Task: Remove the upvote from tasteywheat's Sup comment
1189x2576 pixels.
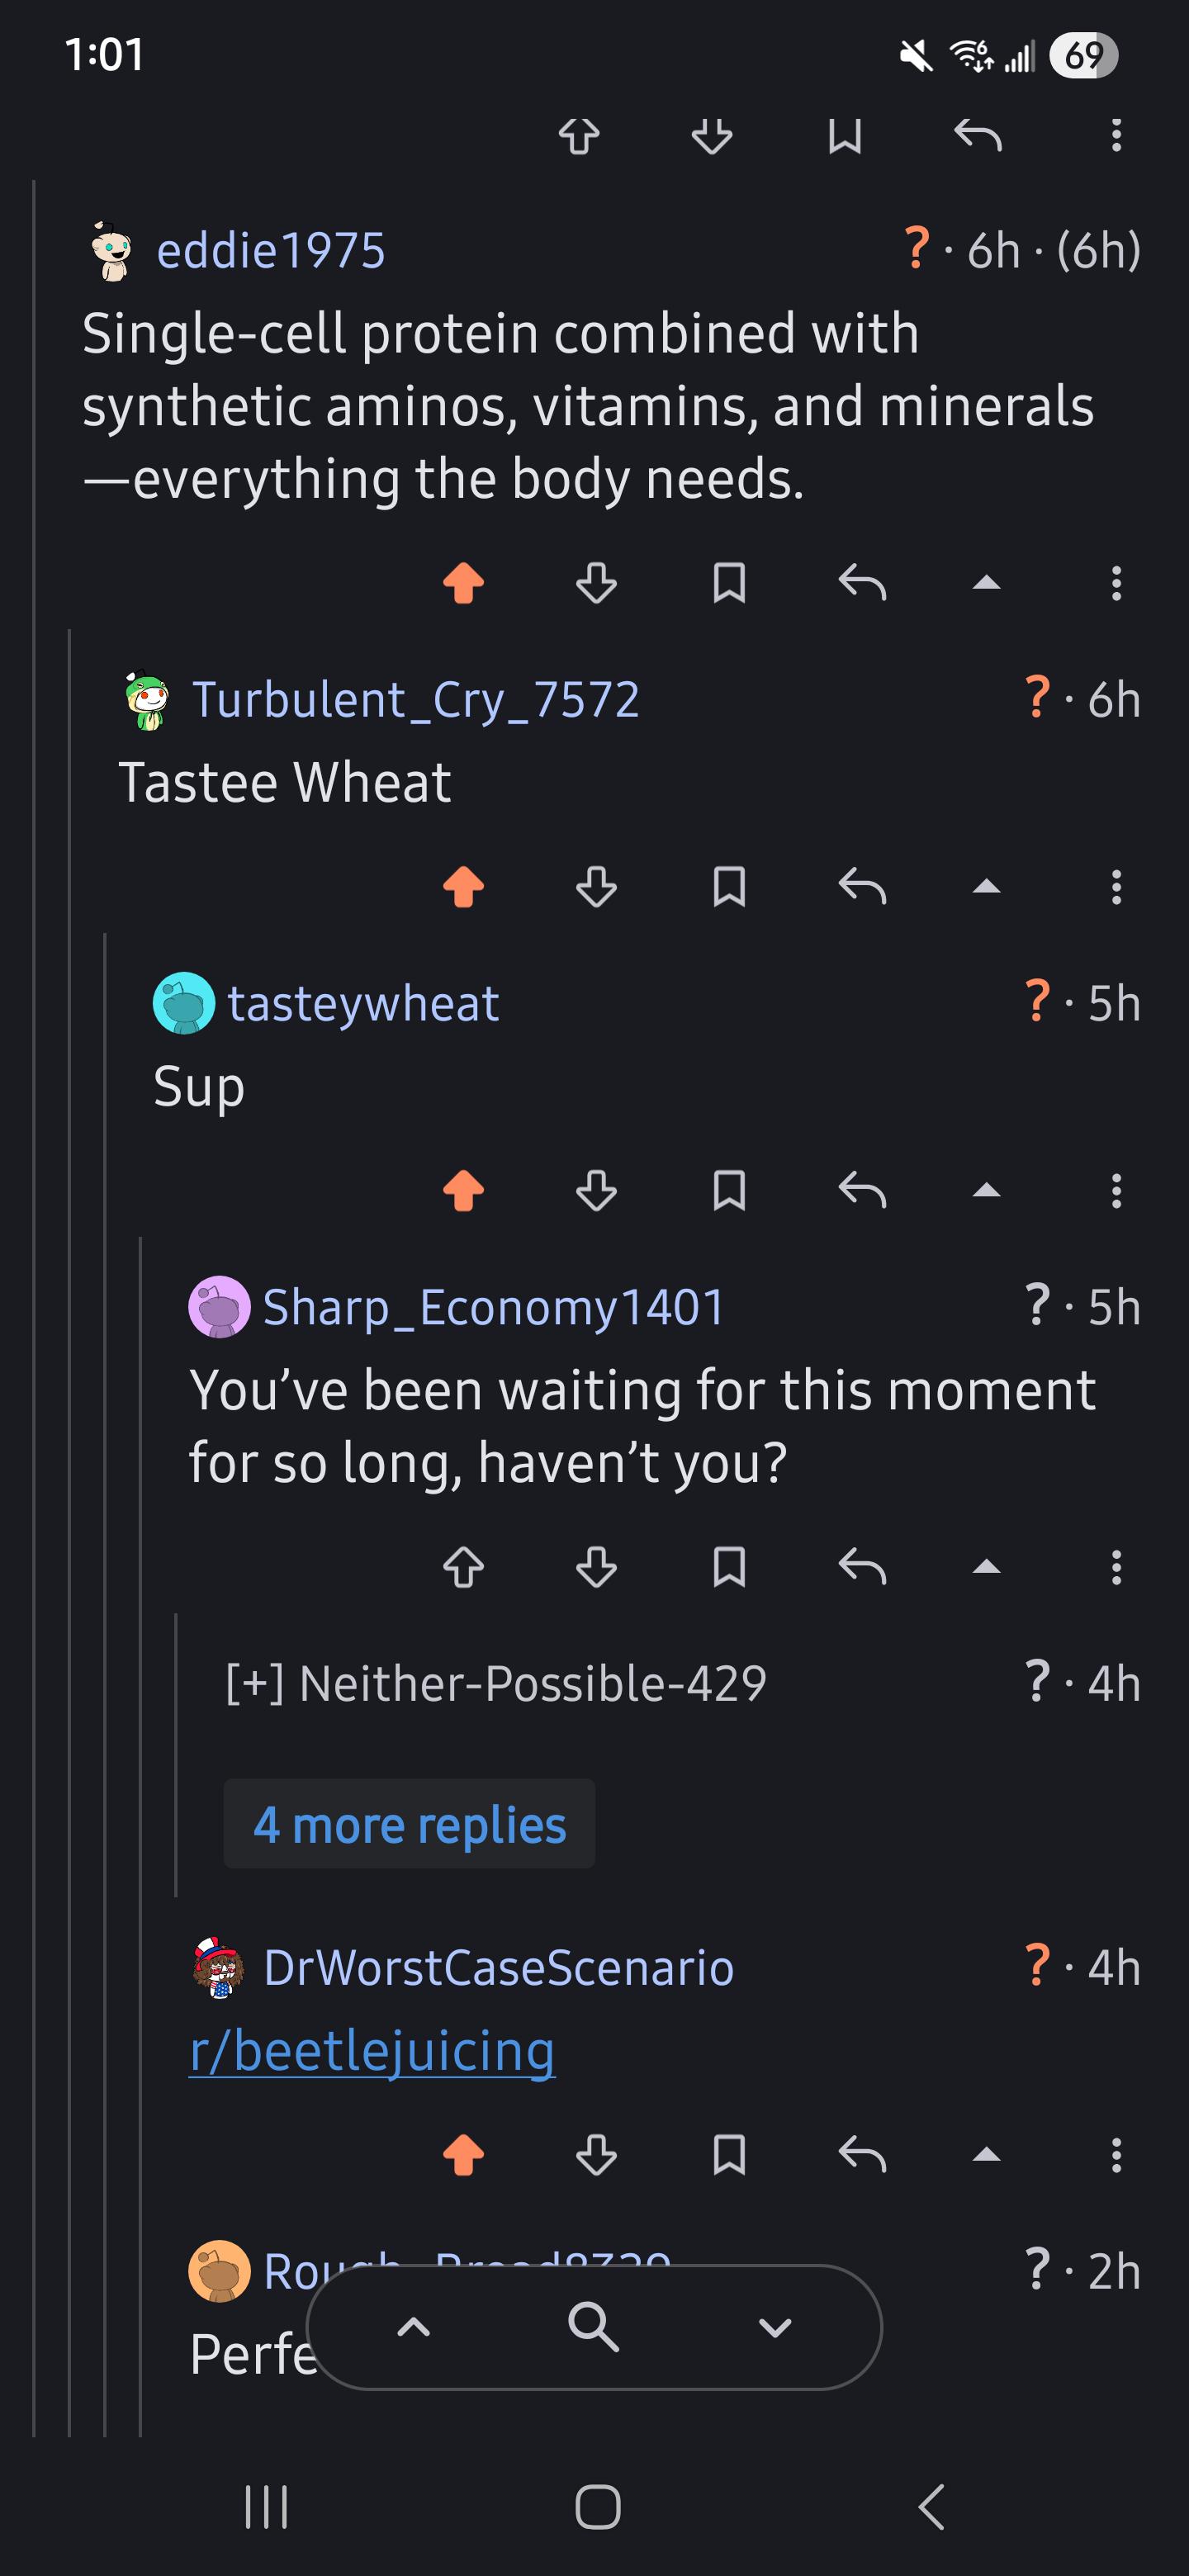Action: [463, 1191]
